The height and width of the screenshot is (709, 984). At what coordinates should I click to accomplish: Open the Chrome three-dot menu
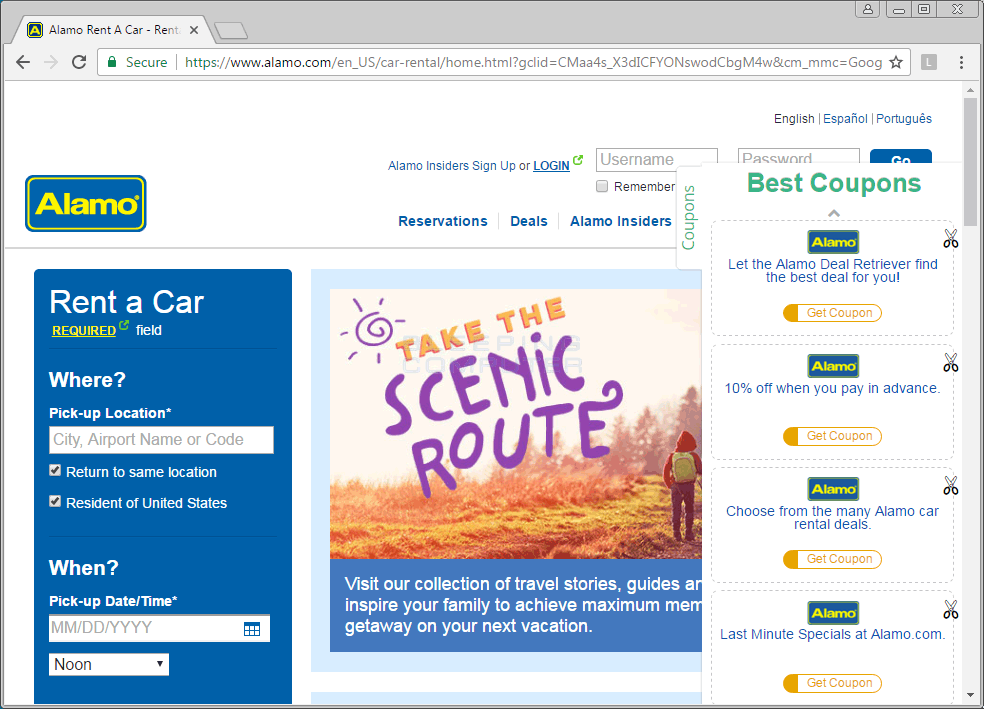click(961, 62)
